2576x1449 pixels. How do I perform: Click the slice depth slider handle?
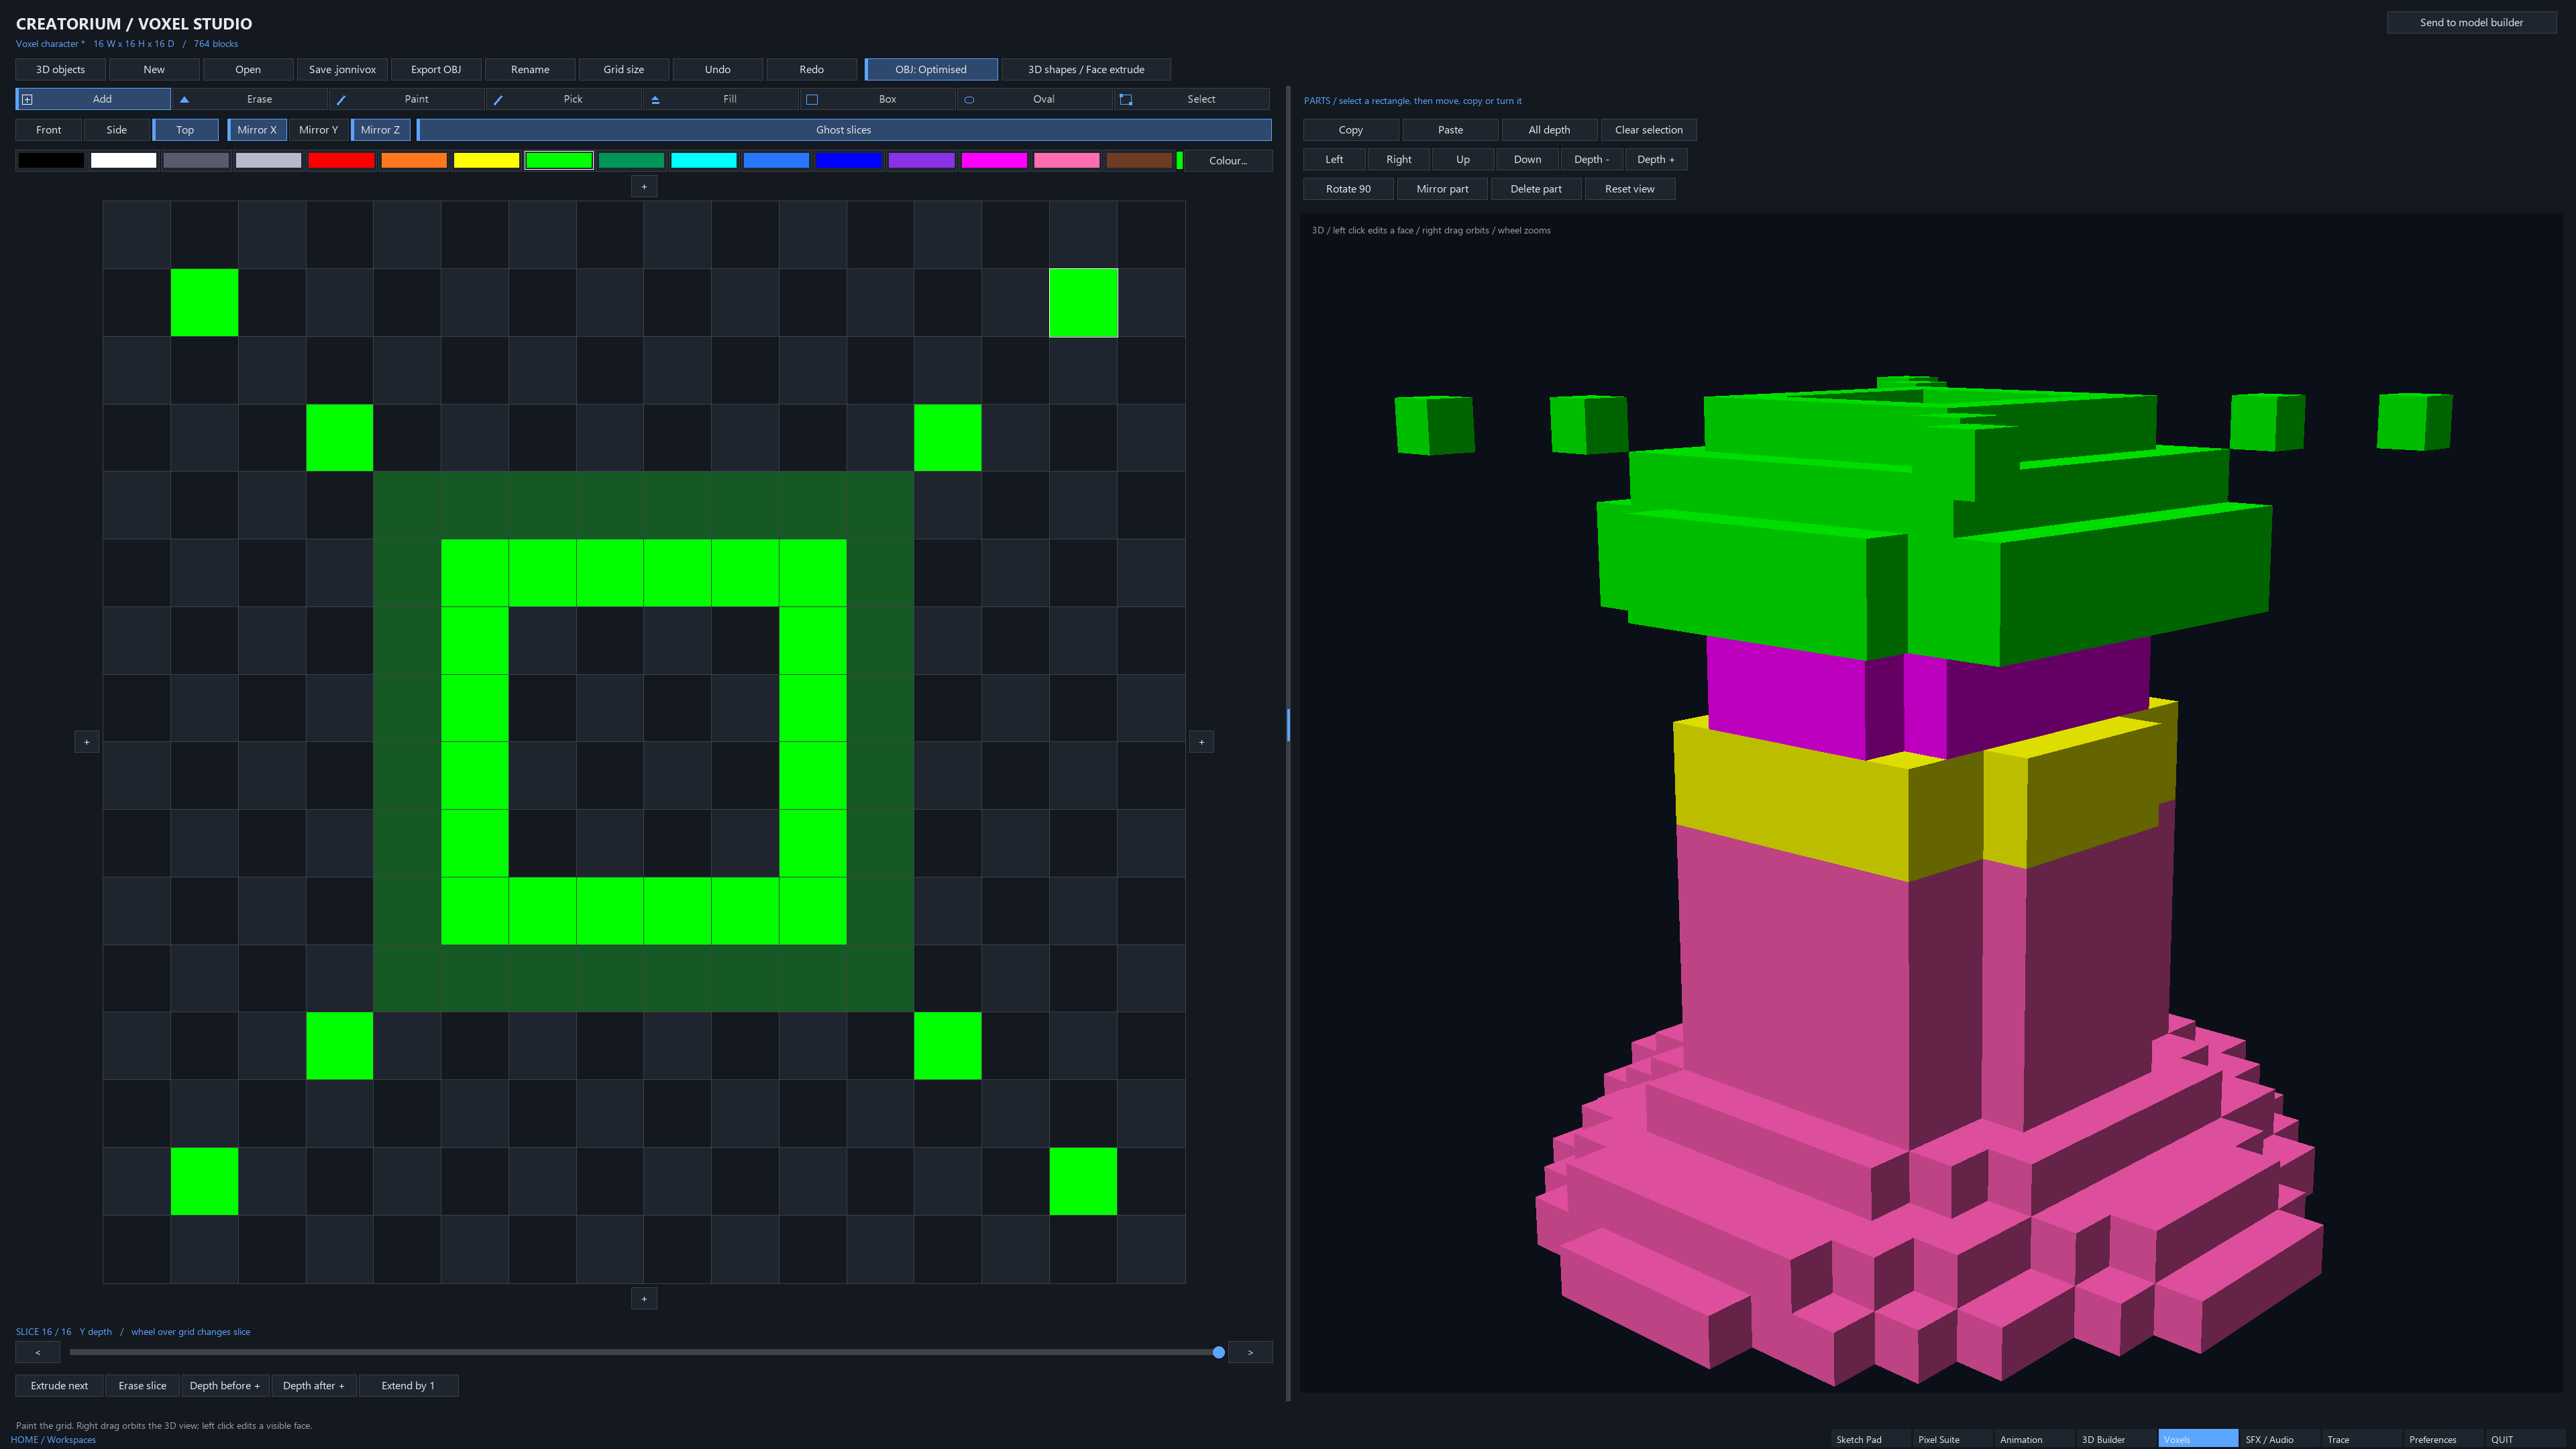click(x=1218, y=1352)
